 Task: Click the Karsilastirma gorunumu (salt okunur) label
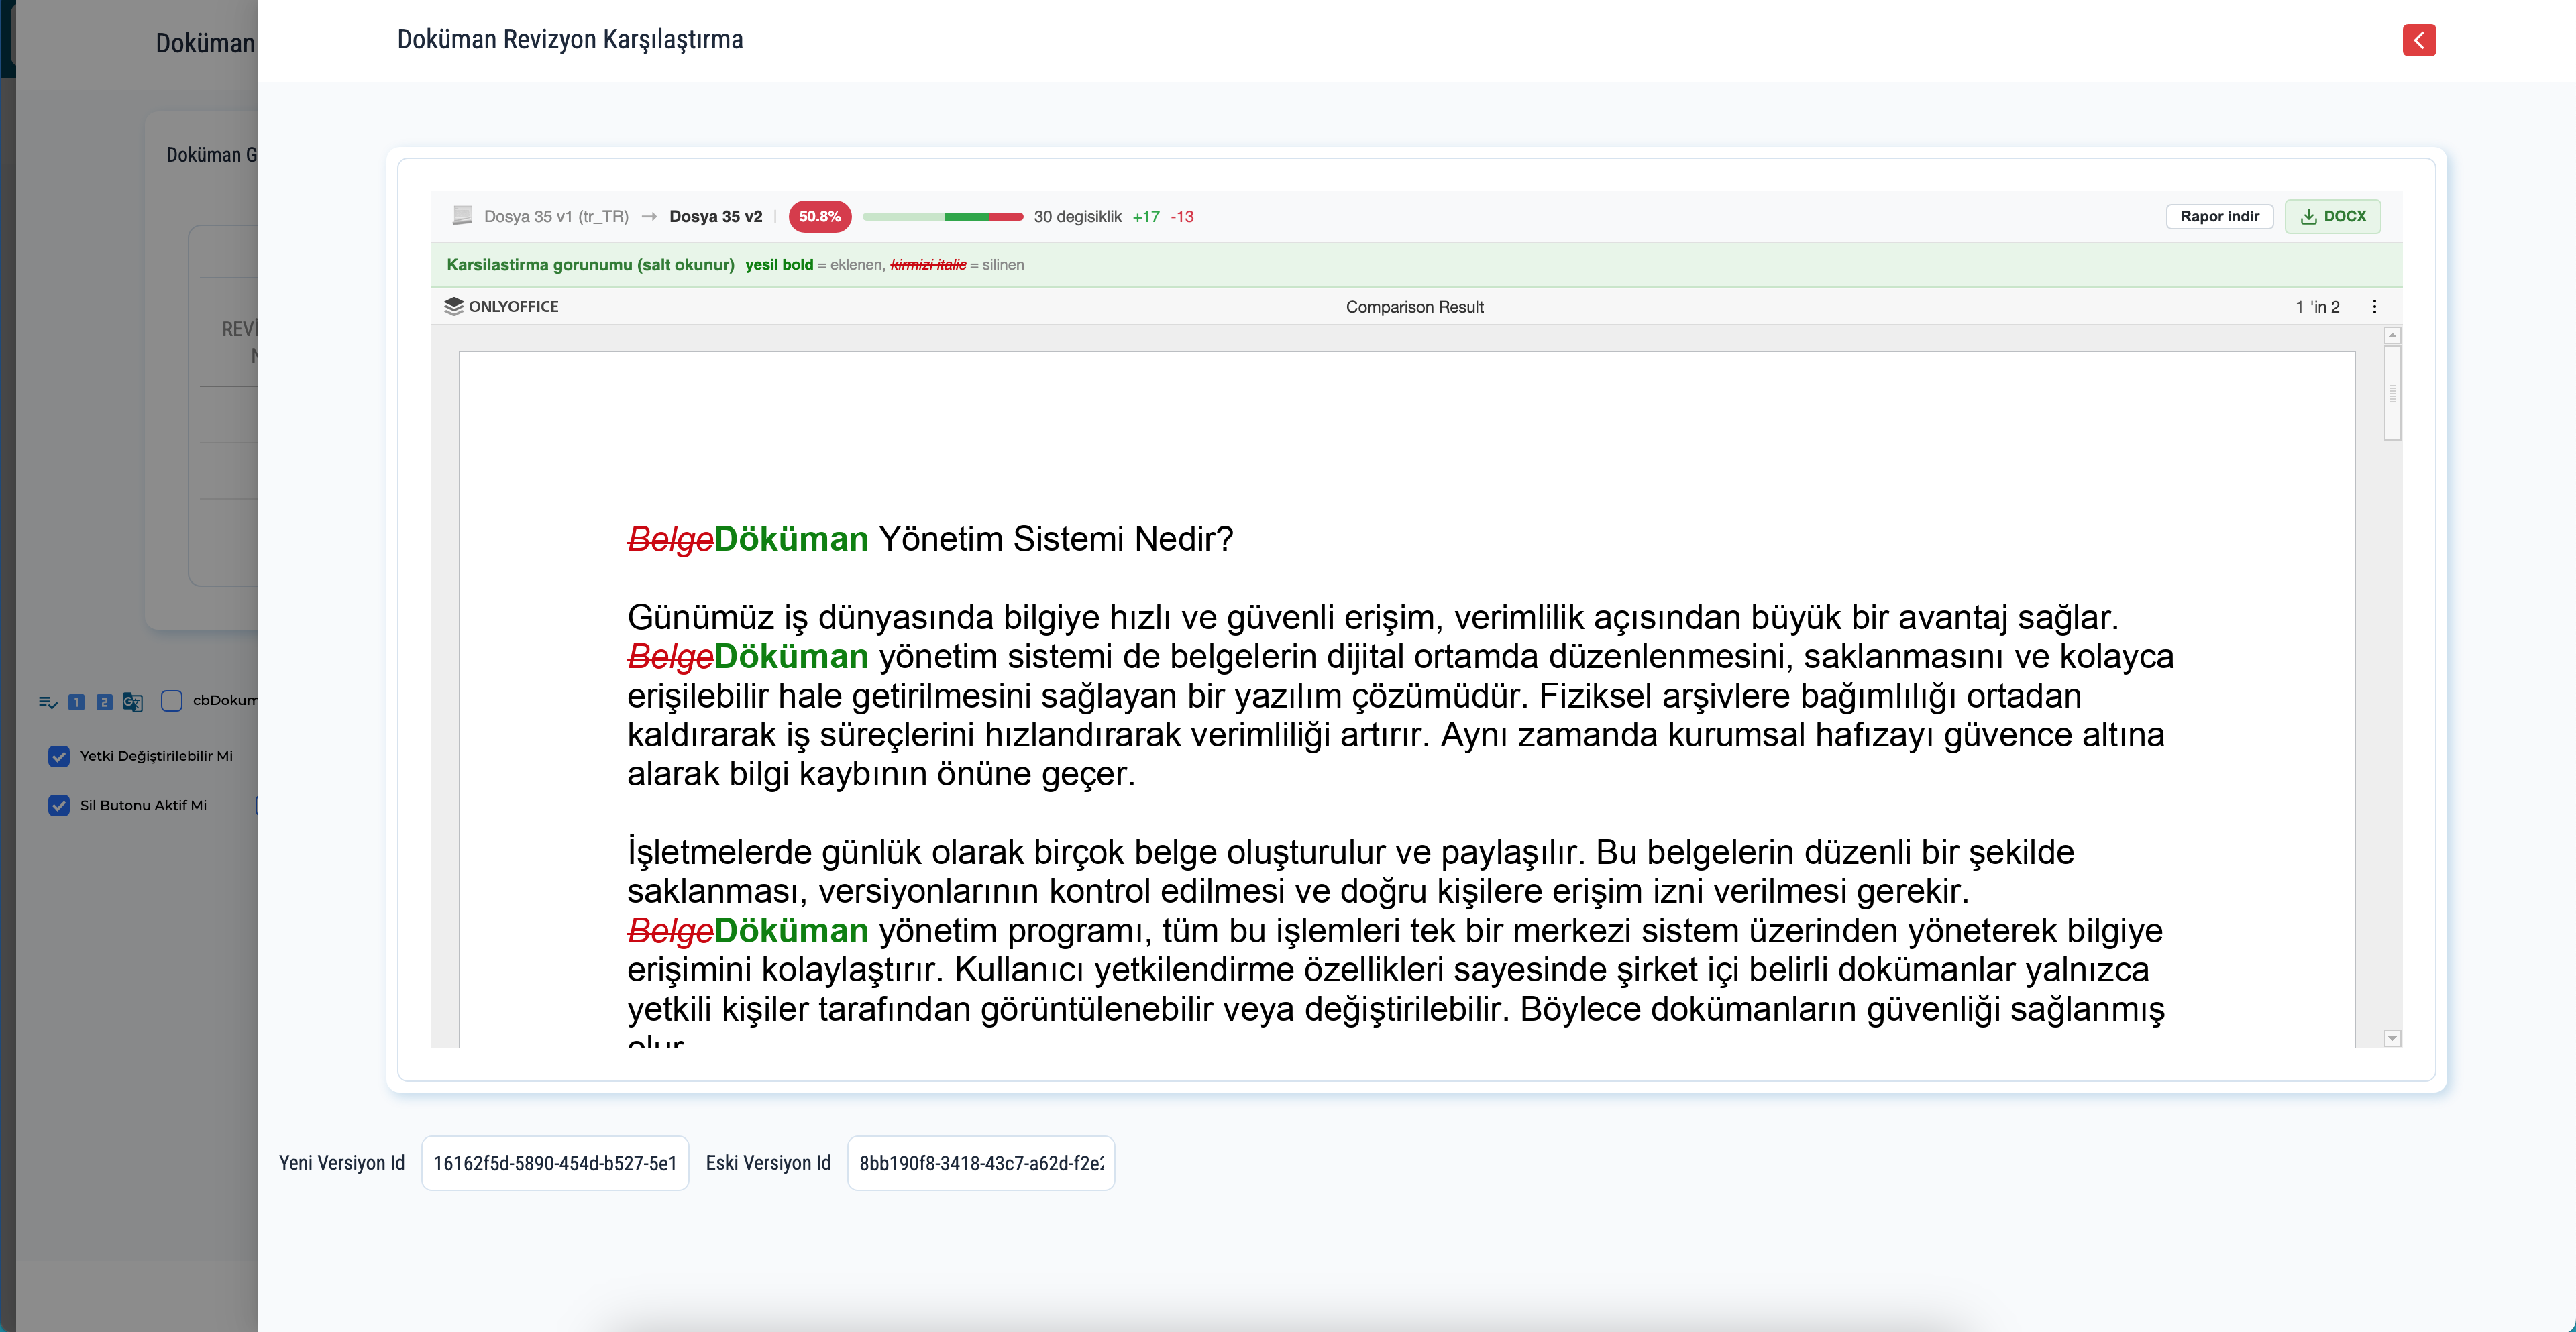[x=590, y=264]
